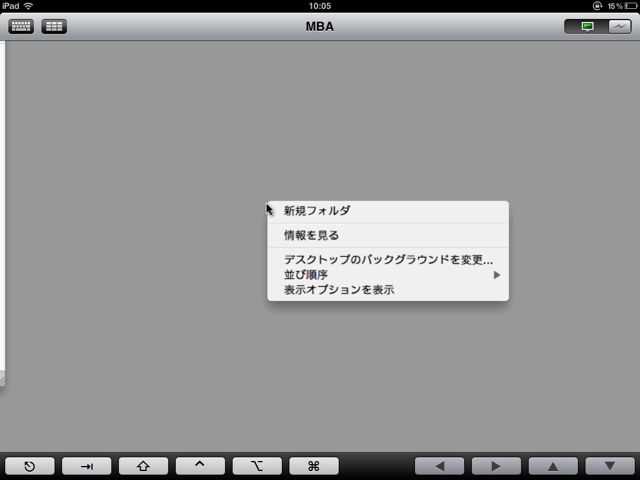Screen dimensions: 640x480
Task: Tap the Wi-Fi status icon
Action: click(28, 6)
